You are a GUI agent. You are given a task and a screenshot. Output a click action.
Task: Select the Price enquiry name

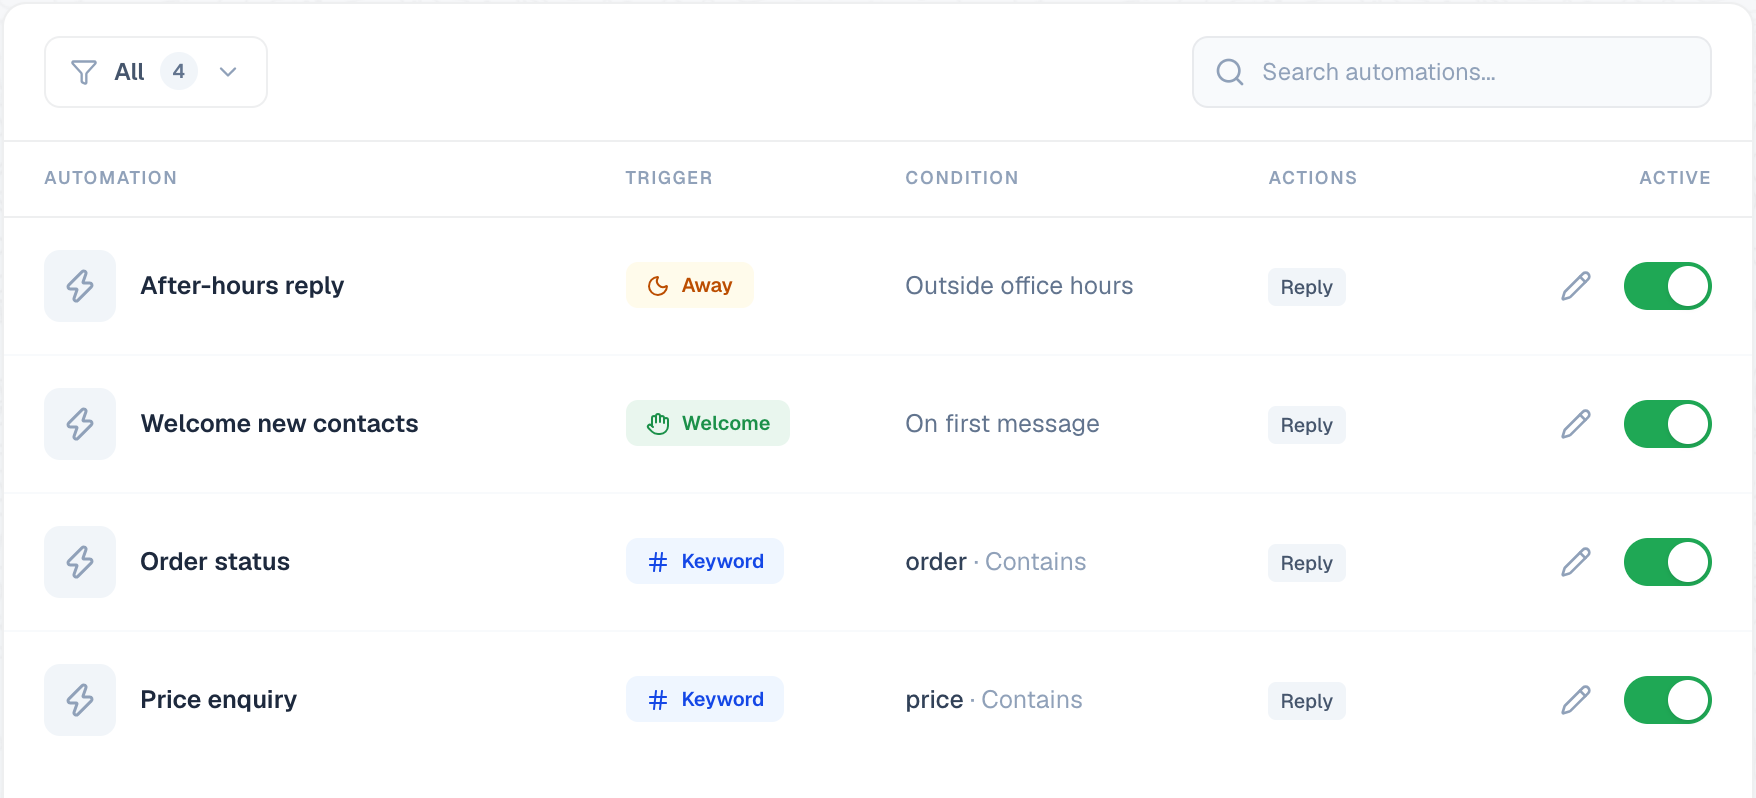click(219, 700)
